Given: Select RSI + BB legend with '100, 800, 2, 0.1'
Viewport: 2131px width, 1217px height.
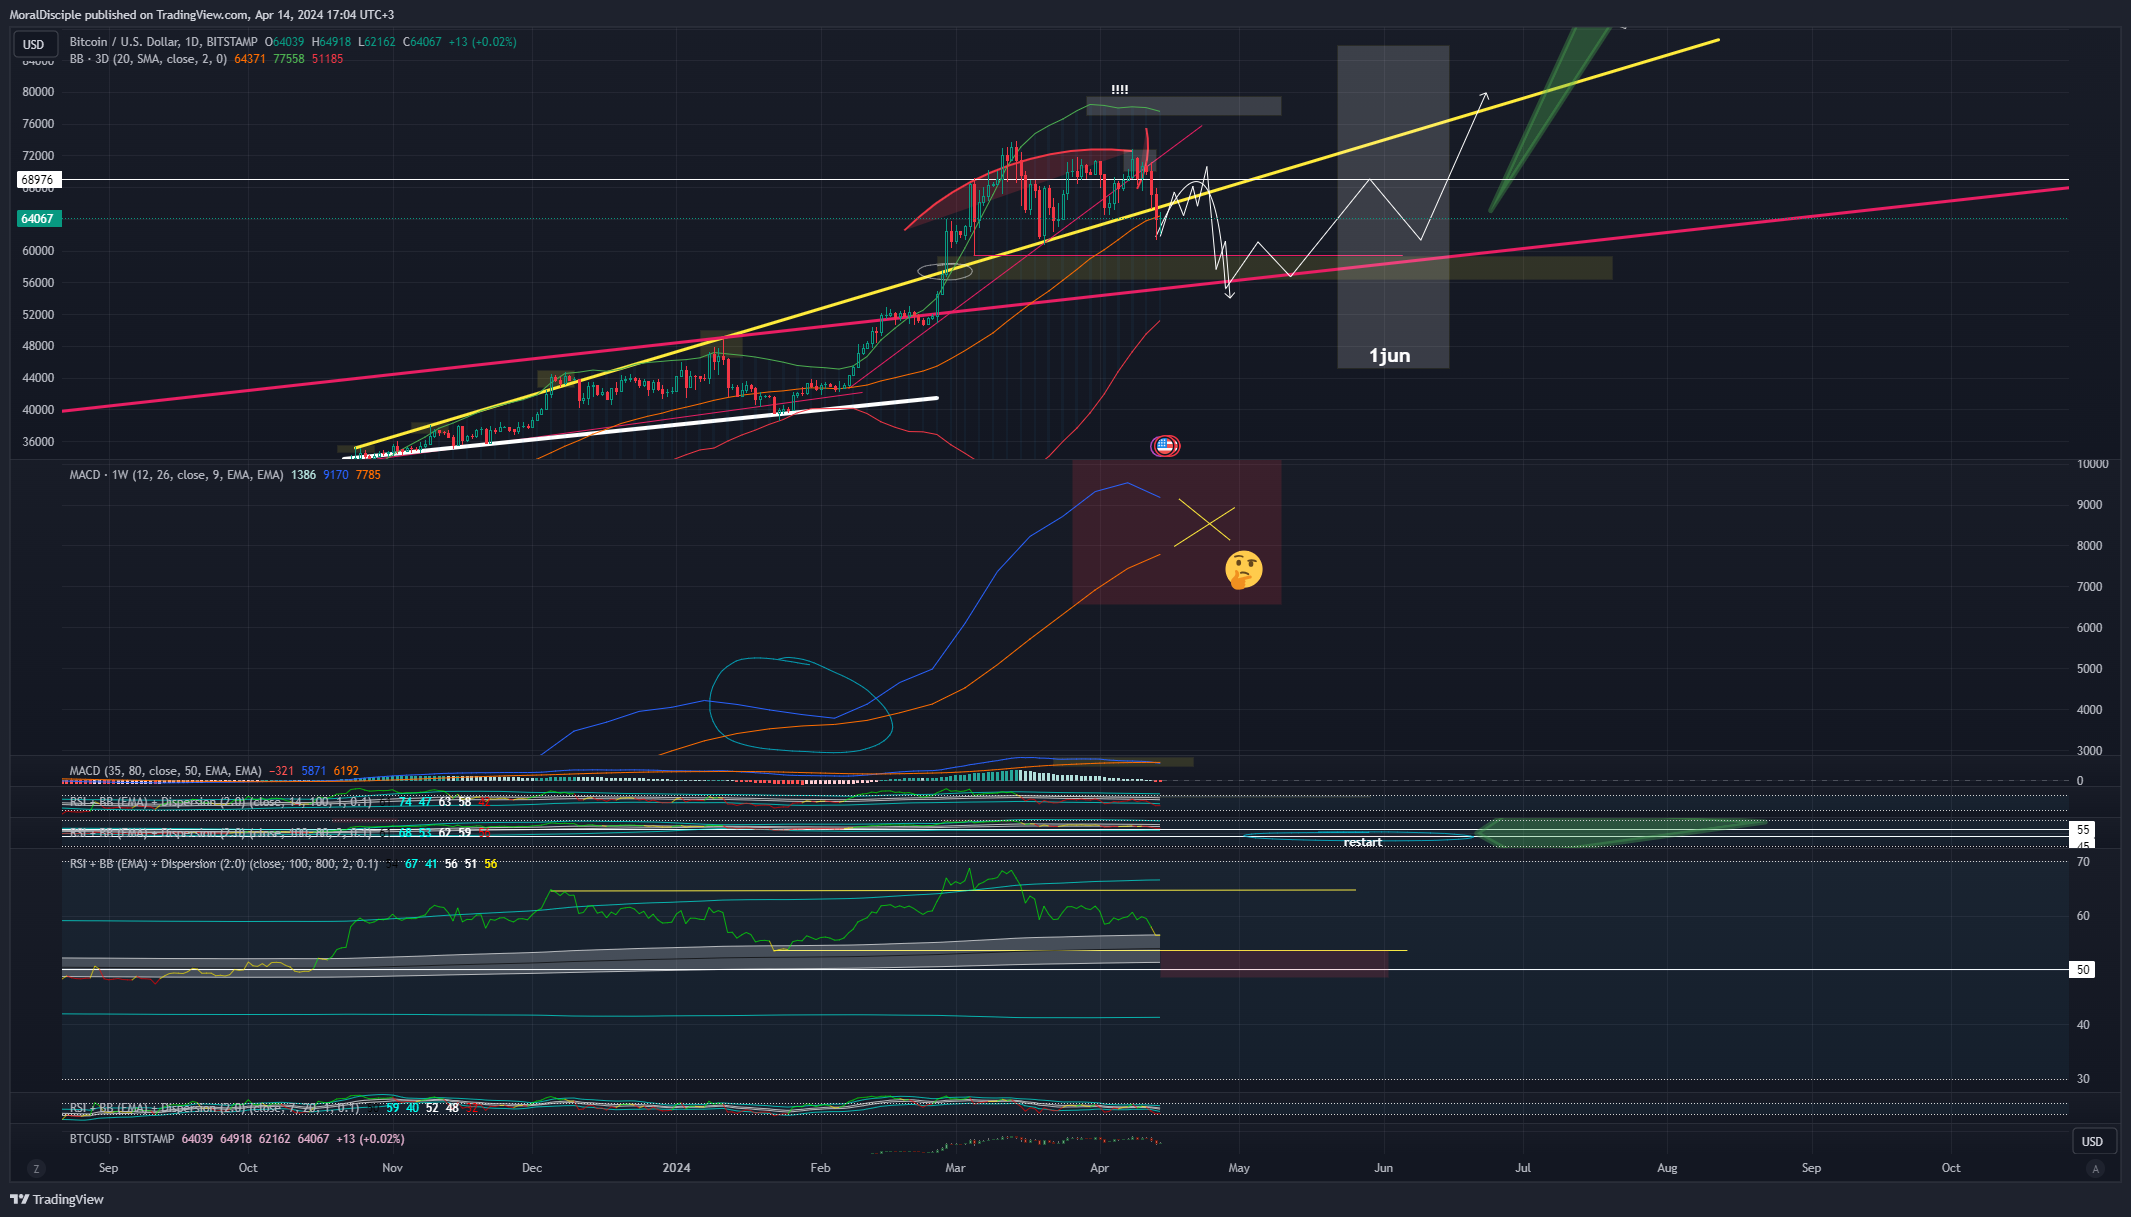Looking at the screenshot, I should pos(224,864).
